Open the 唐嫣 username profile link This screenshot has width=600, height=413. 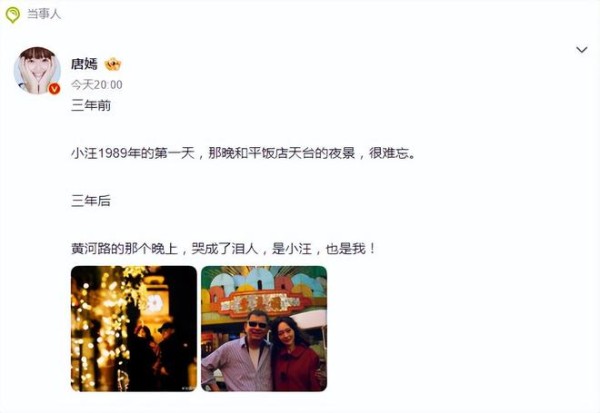pyautogui.click(x=84, y=64)
